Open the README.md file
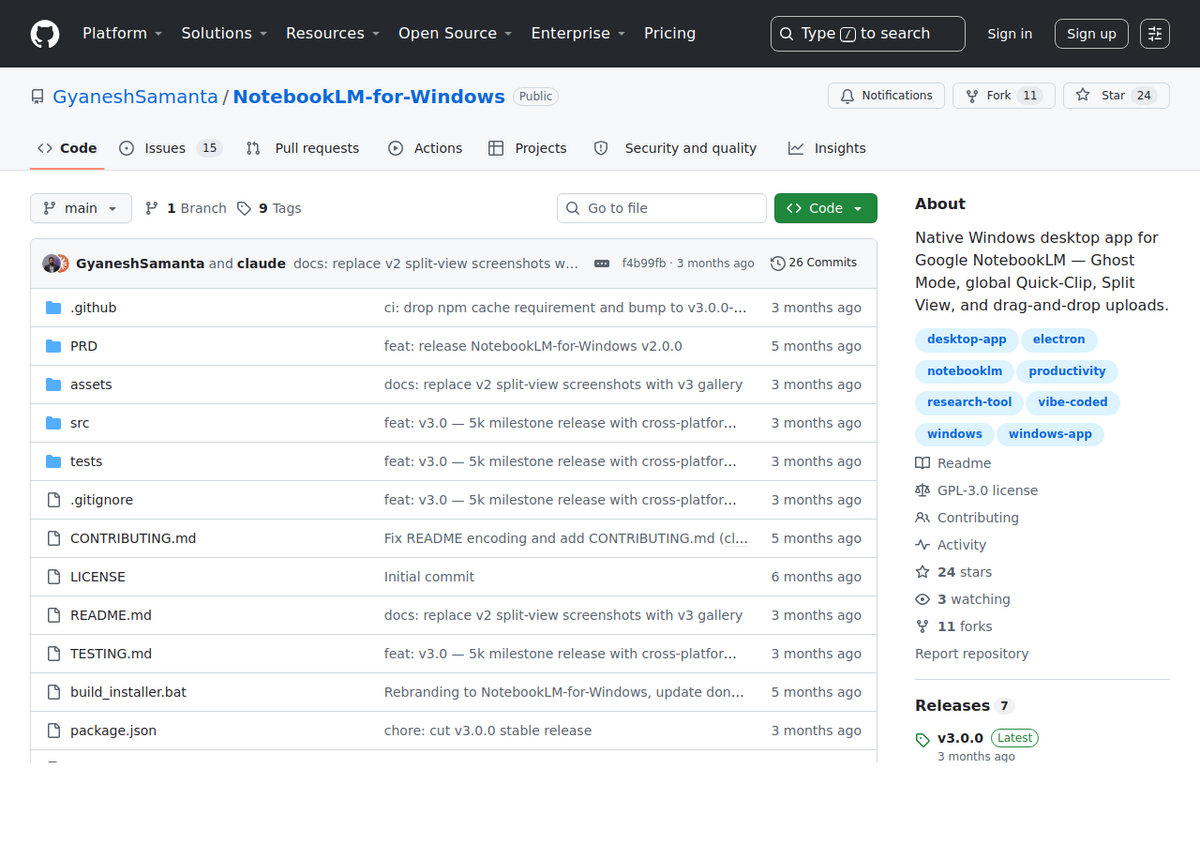Viewport: 1200px width, 844px height. (111, 616)
